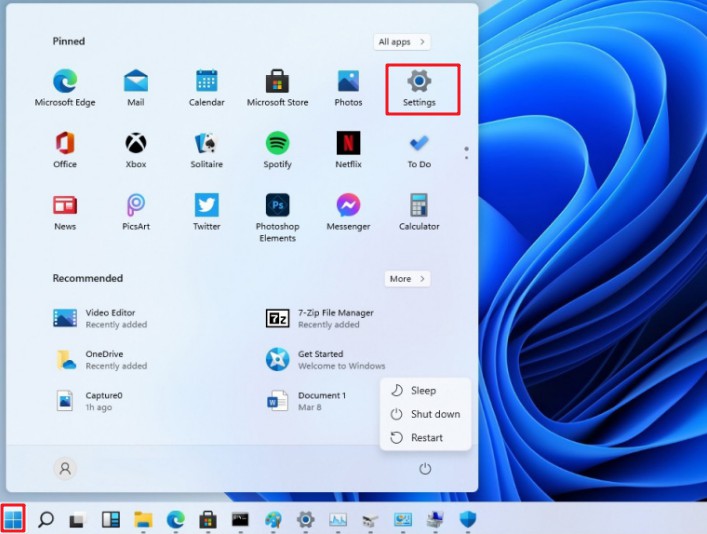Viewport: 707px width, 534px height.
Task: Launch Photoshop Elements
Action: coord(277,218)
